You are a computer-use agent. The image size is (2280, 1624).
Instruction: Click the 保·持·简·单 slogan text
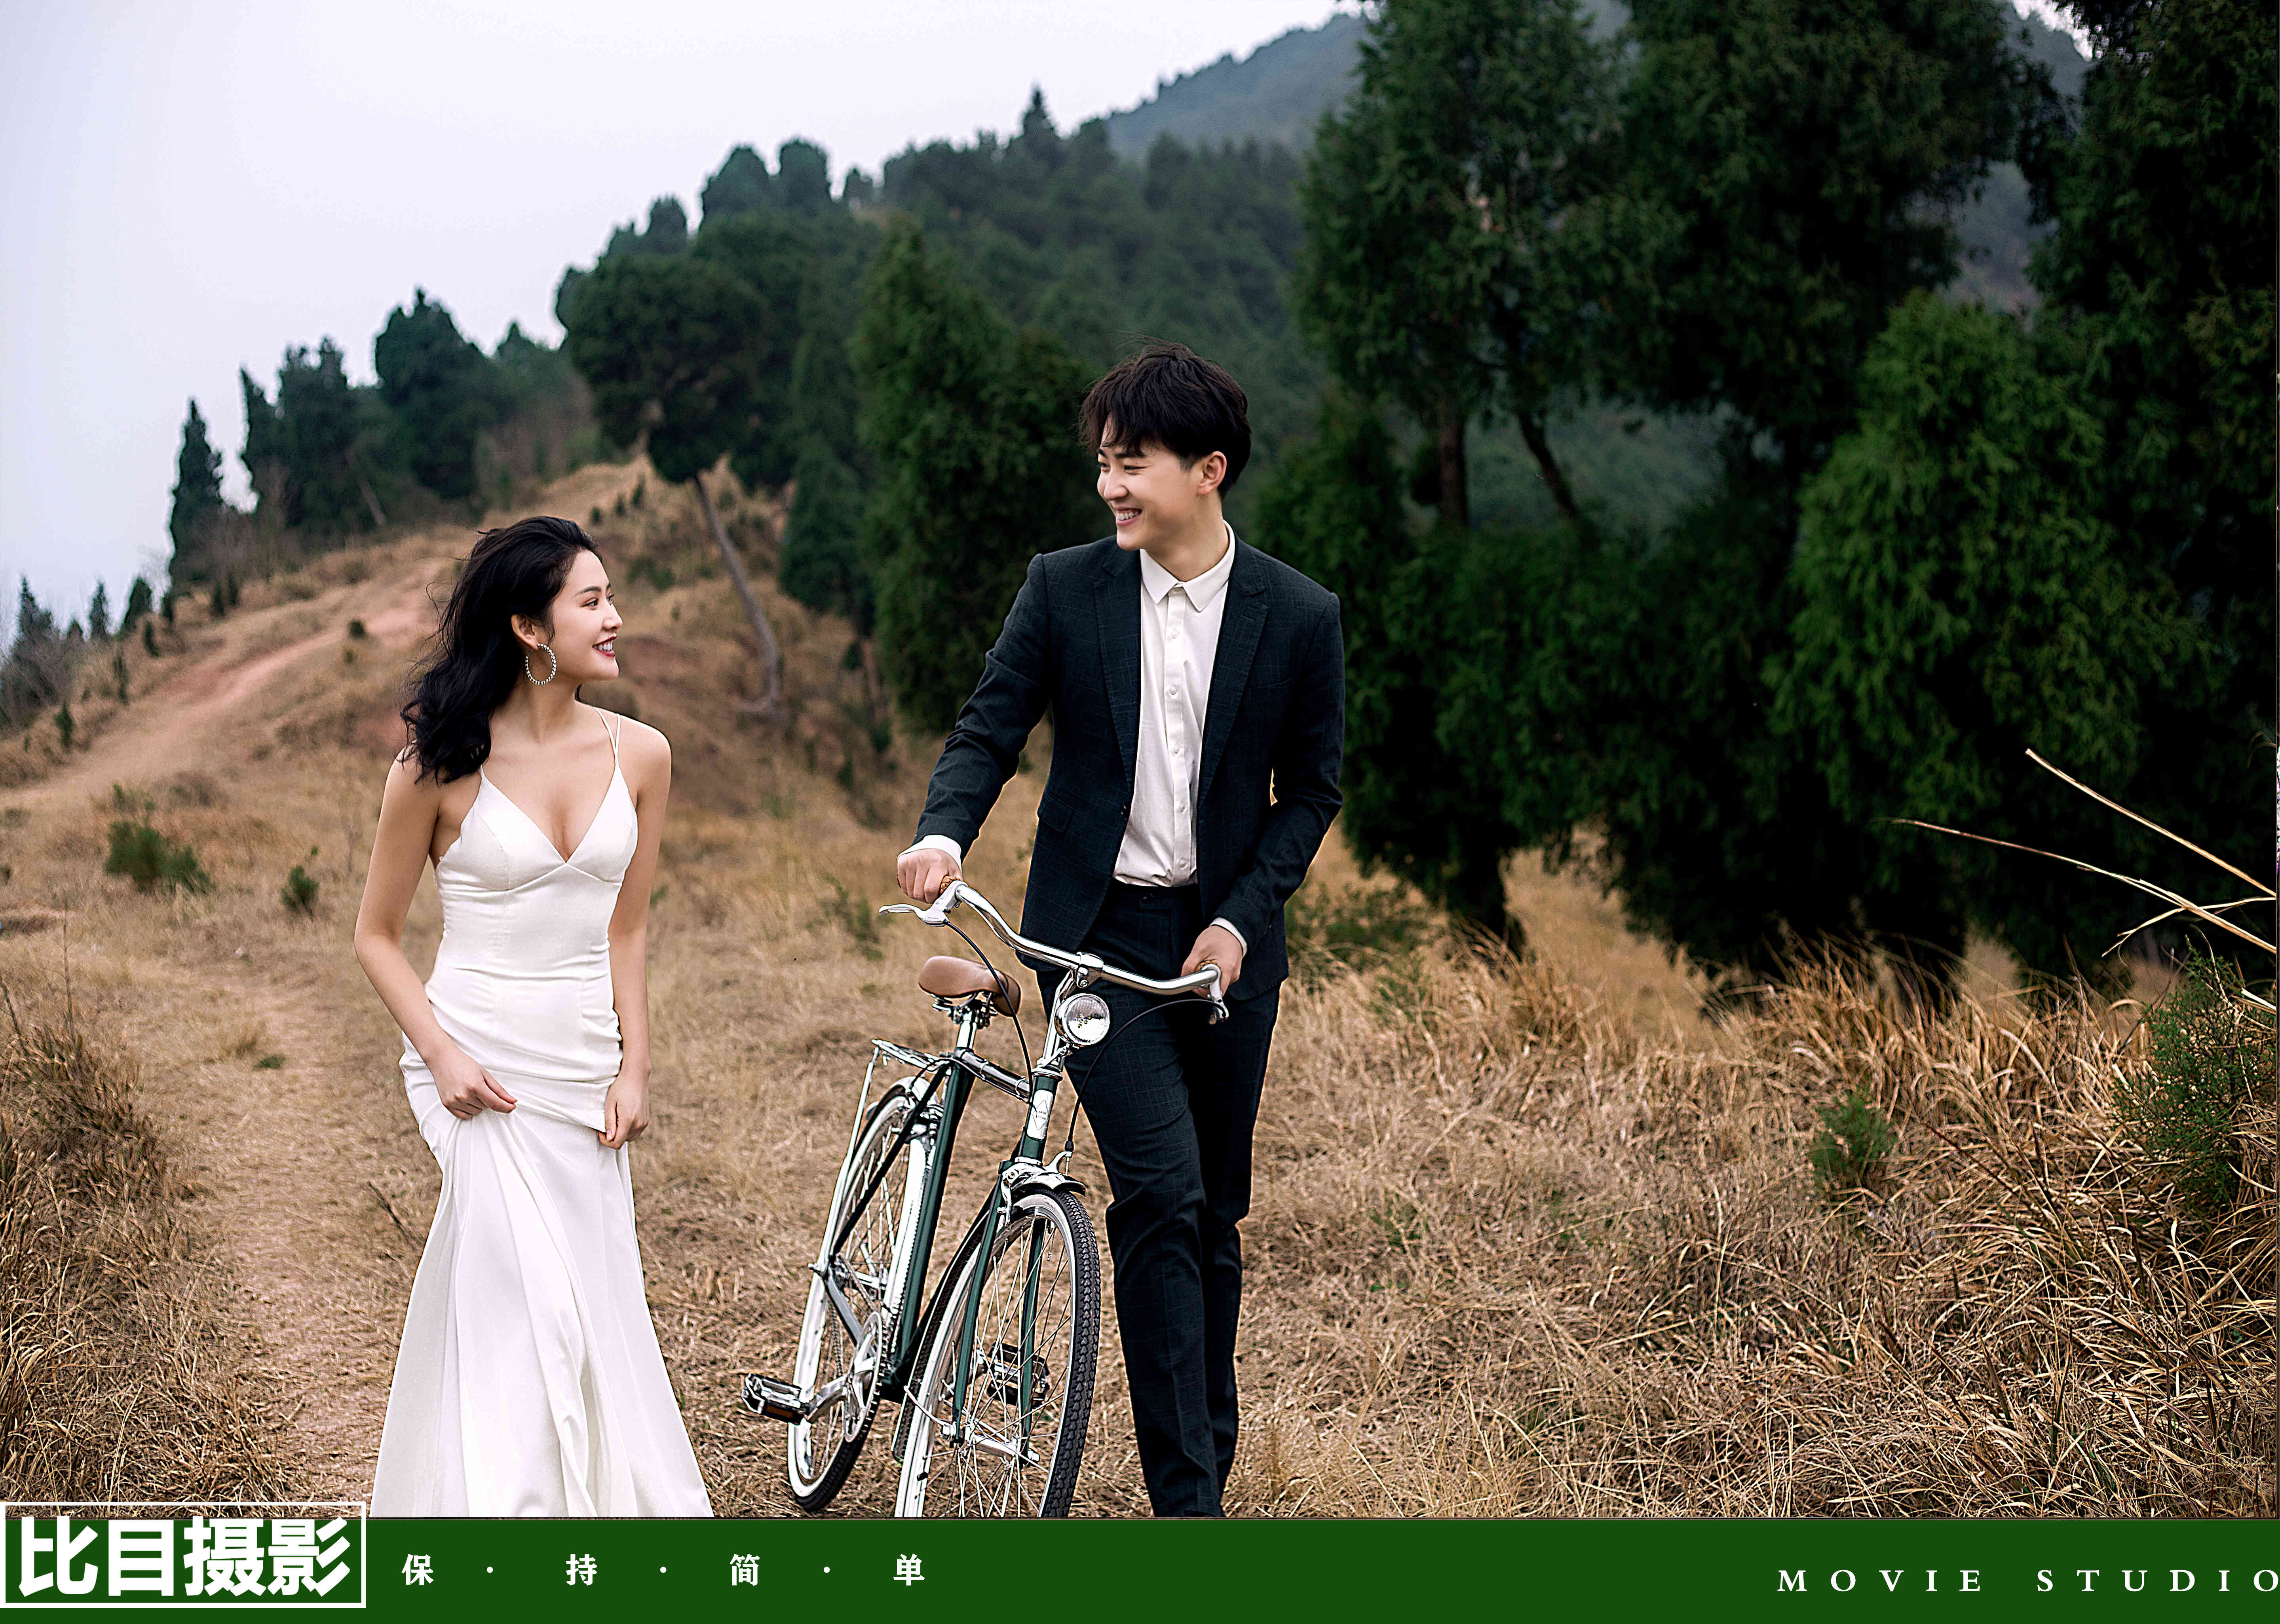pyautogui.click(x=663, y=1571)
